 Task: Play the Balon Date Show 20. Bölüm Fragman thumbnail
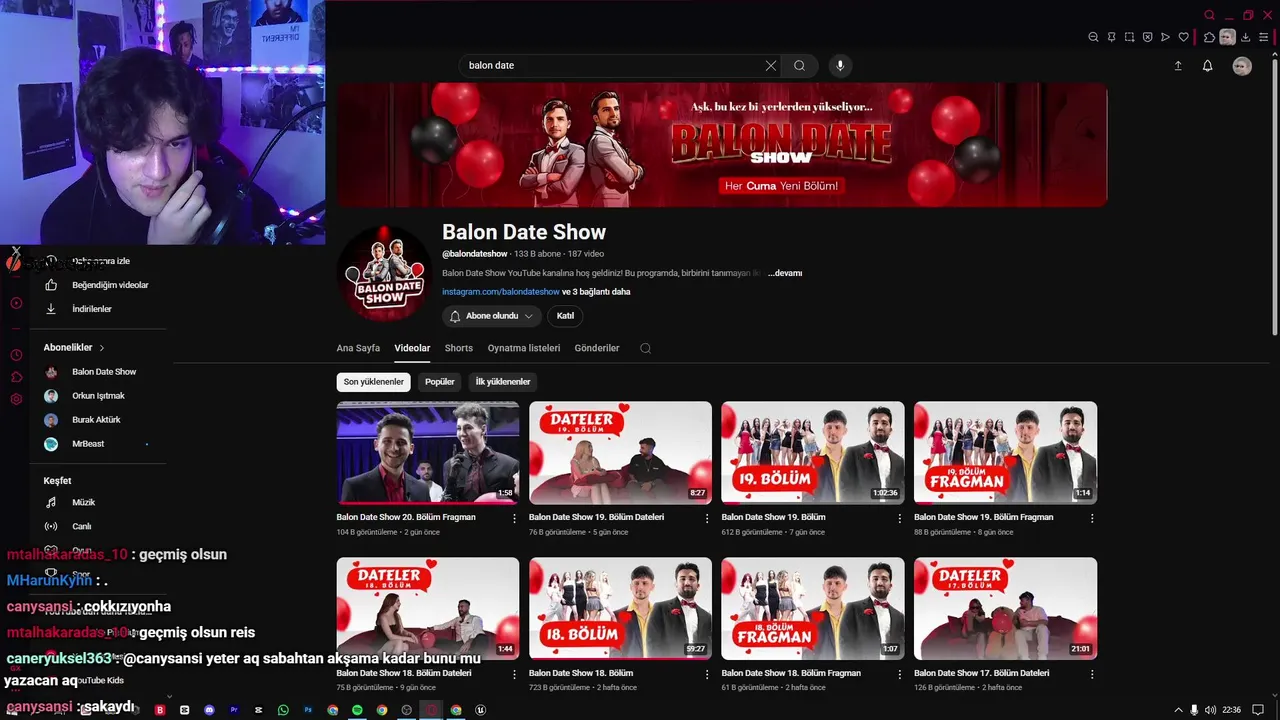[x=428, y=453]
